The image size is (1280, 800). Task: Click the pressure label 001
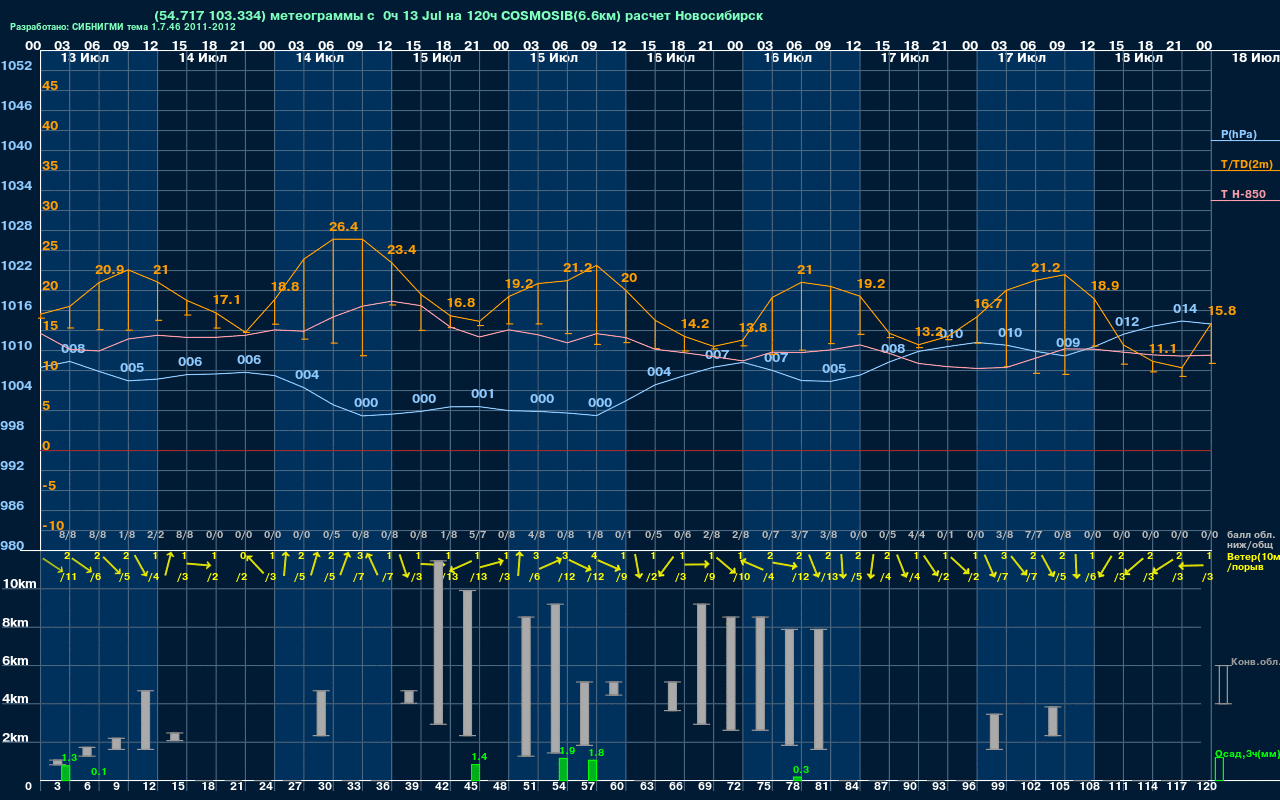point(483,394)
